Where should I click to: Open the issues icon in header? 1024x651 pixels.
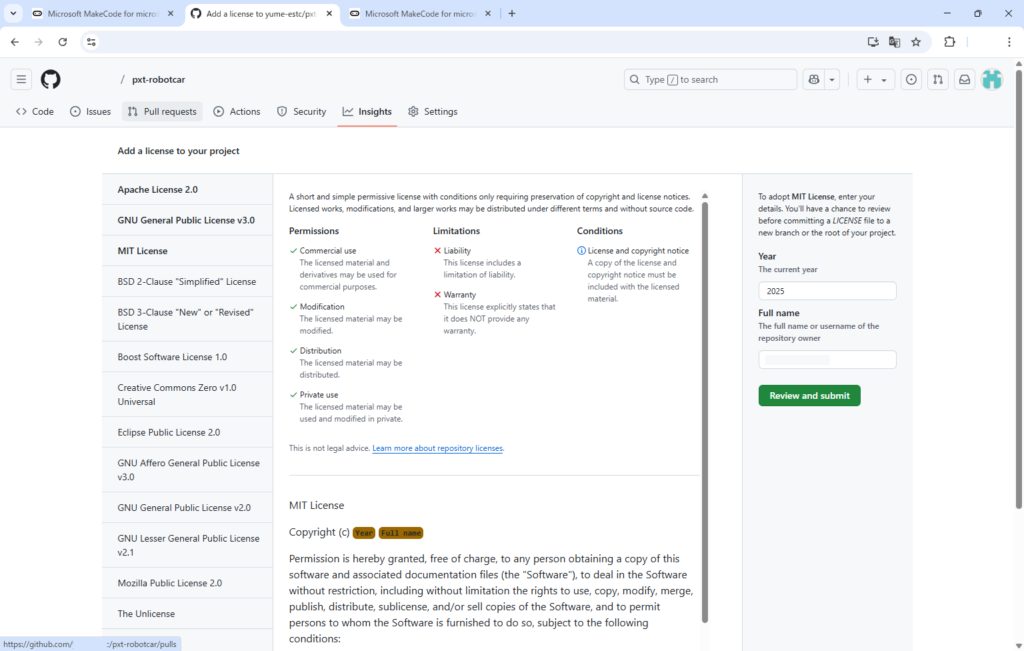coord(911,79)
